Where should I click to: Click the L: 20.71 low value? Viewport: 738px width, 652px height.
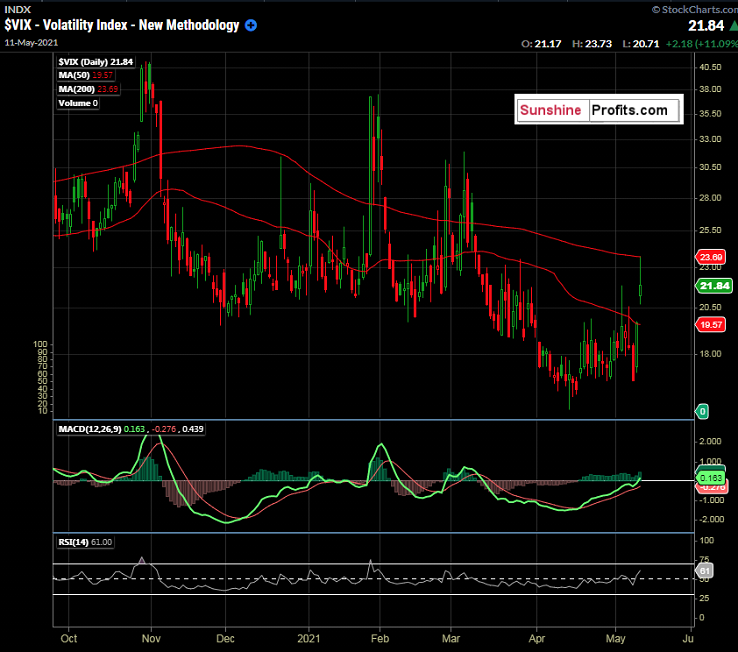pyautogui.click(x=641, y=44)
